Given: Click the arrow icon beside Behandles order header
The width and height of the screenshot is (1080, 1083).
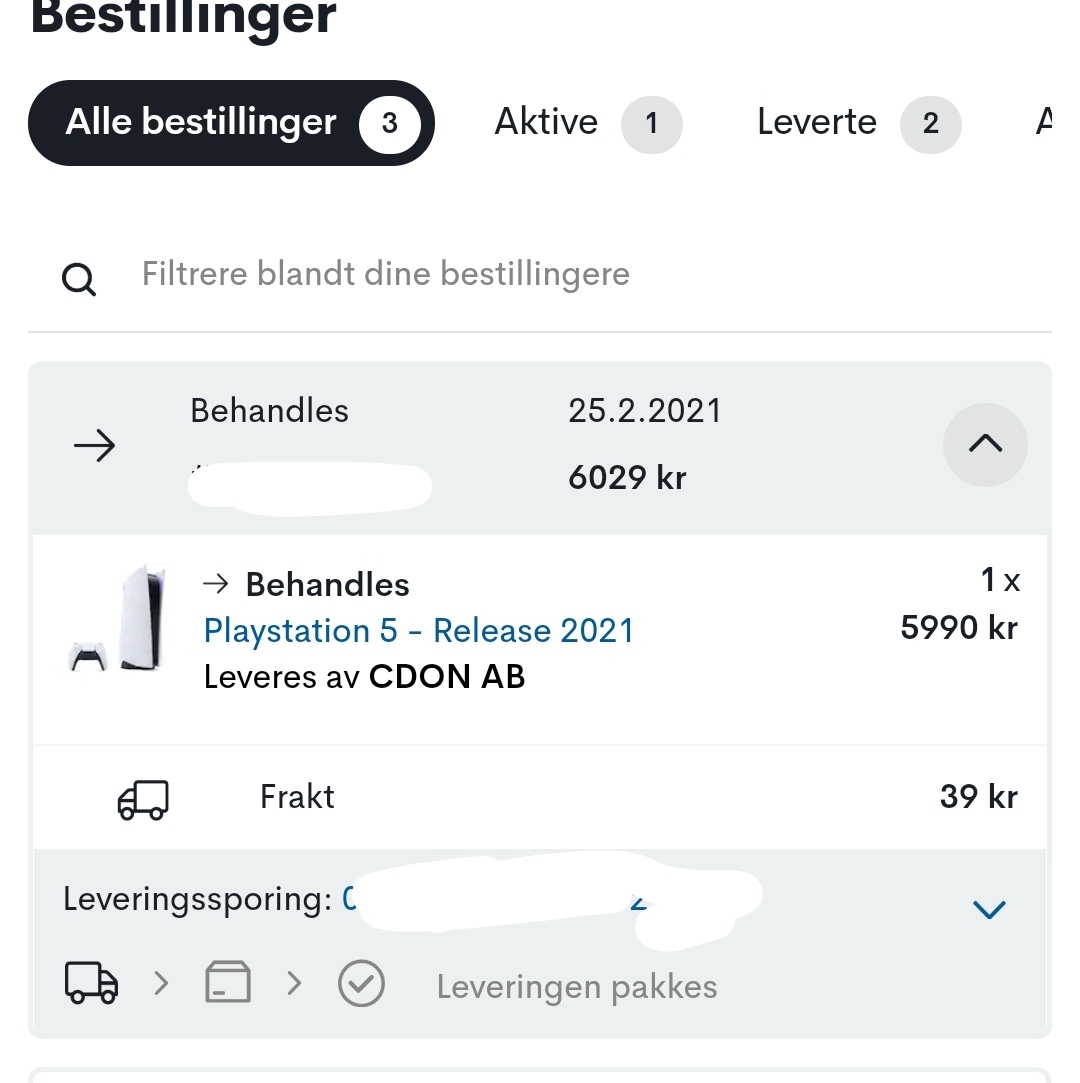Looking at the screenshot, I should click(95, 445).
